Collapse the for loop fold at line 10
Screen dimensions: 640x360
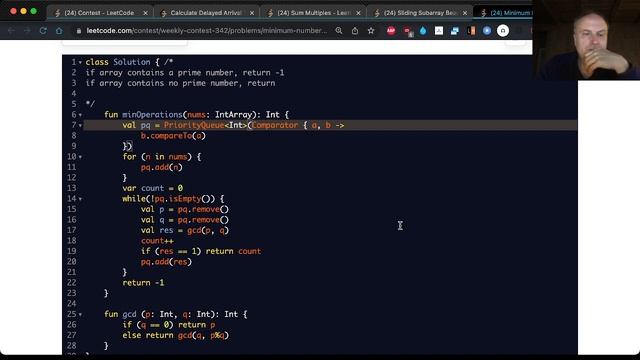(x=80, y=157)
